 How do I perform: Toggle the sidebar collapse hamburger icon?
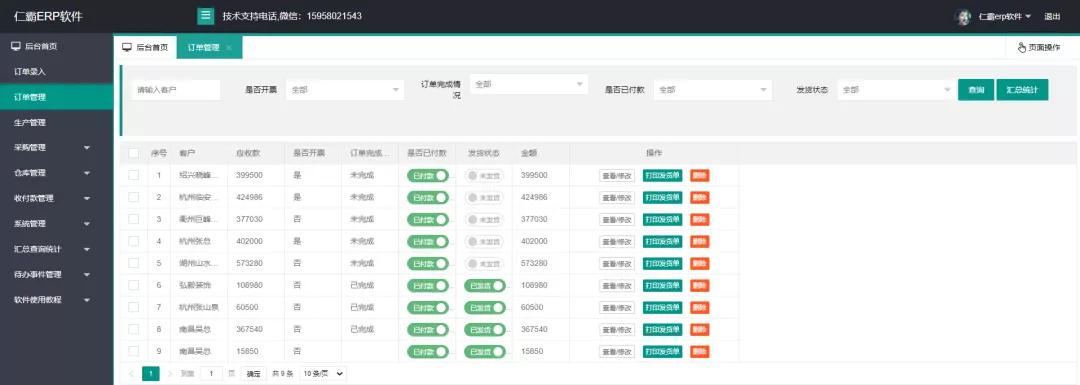click(205, 16)
